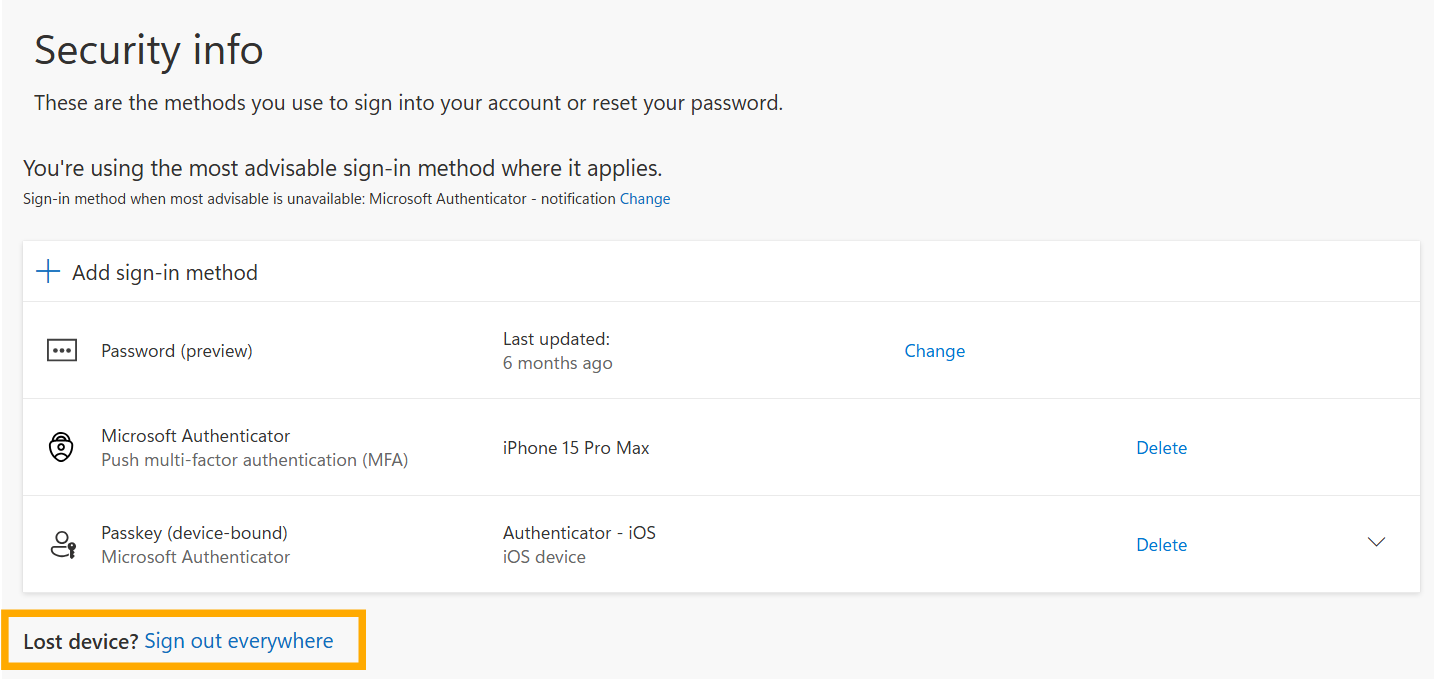Click Push multi-factor authentication (MFA) subtitle
The height and width of the screenshot is (679, 1434).
pos(255,460)
